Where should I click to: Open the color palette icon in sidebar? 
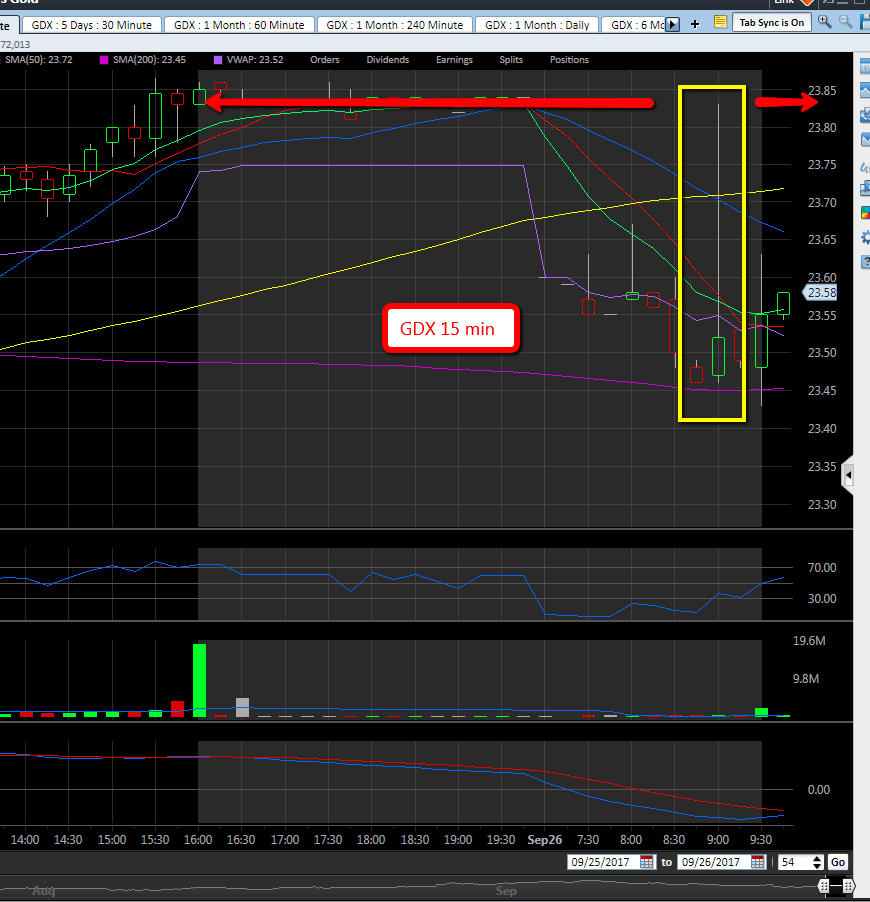click(x=865, y=212)
